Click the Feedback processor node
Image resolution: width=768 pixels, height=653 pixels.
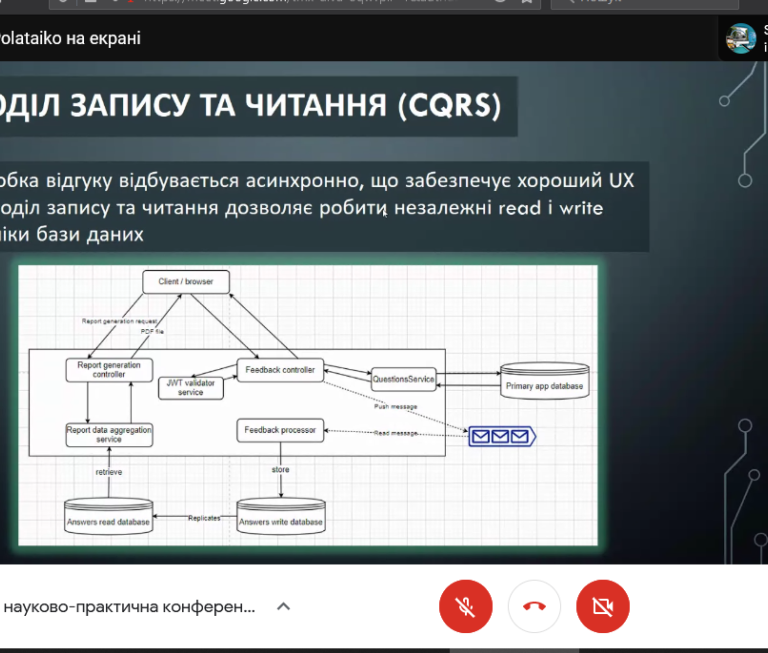pos(280,431)
